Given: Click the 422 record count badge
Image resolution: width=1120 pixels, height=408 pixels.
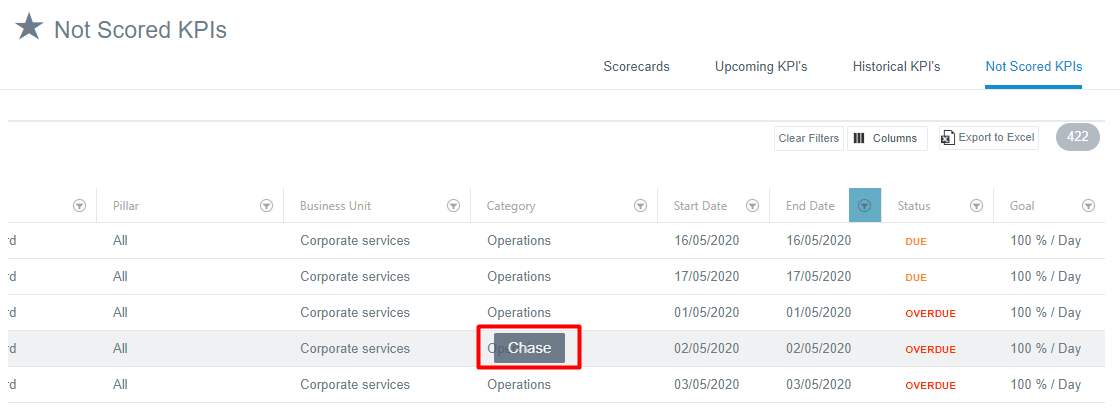Looking at the screenshot, I should click(1077, 137).
